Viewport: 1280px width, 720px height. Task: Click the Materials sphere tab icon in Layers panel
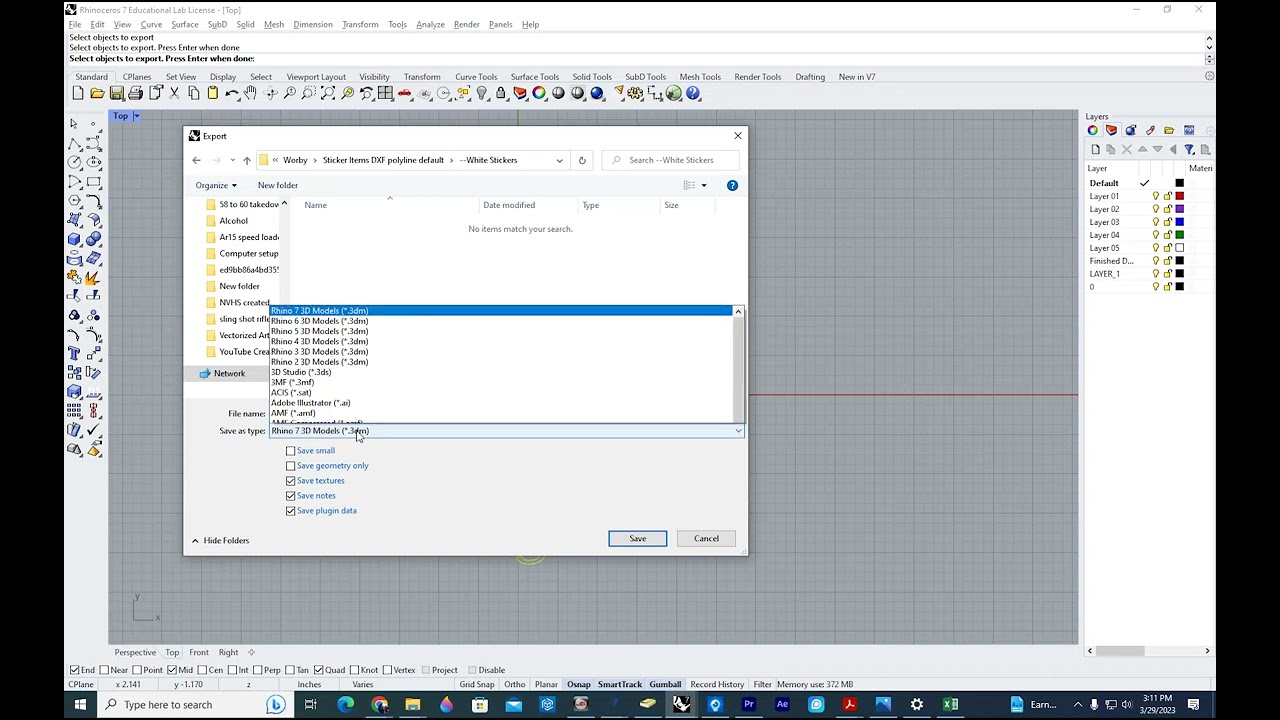1130,130
